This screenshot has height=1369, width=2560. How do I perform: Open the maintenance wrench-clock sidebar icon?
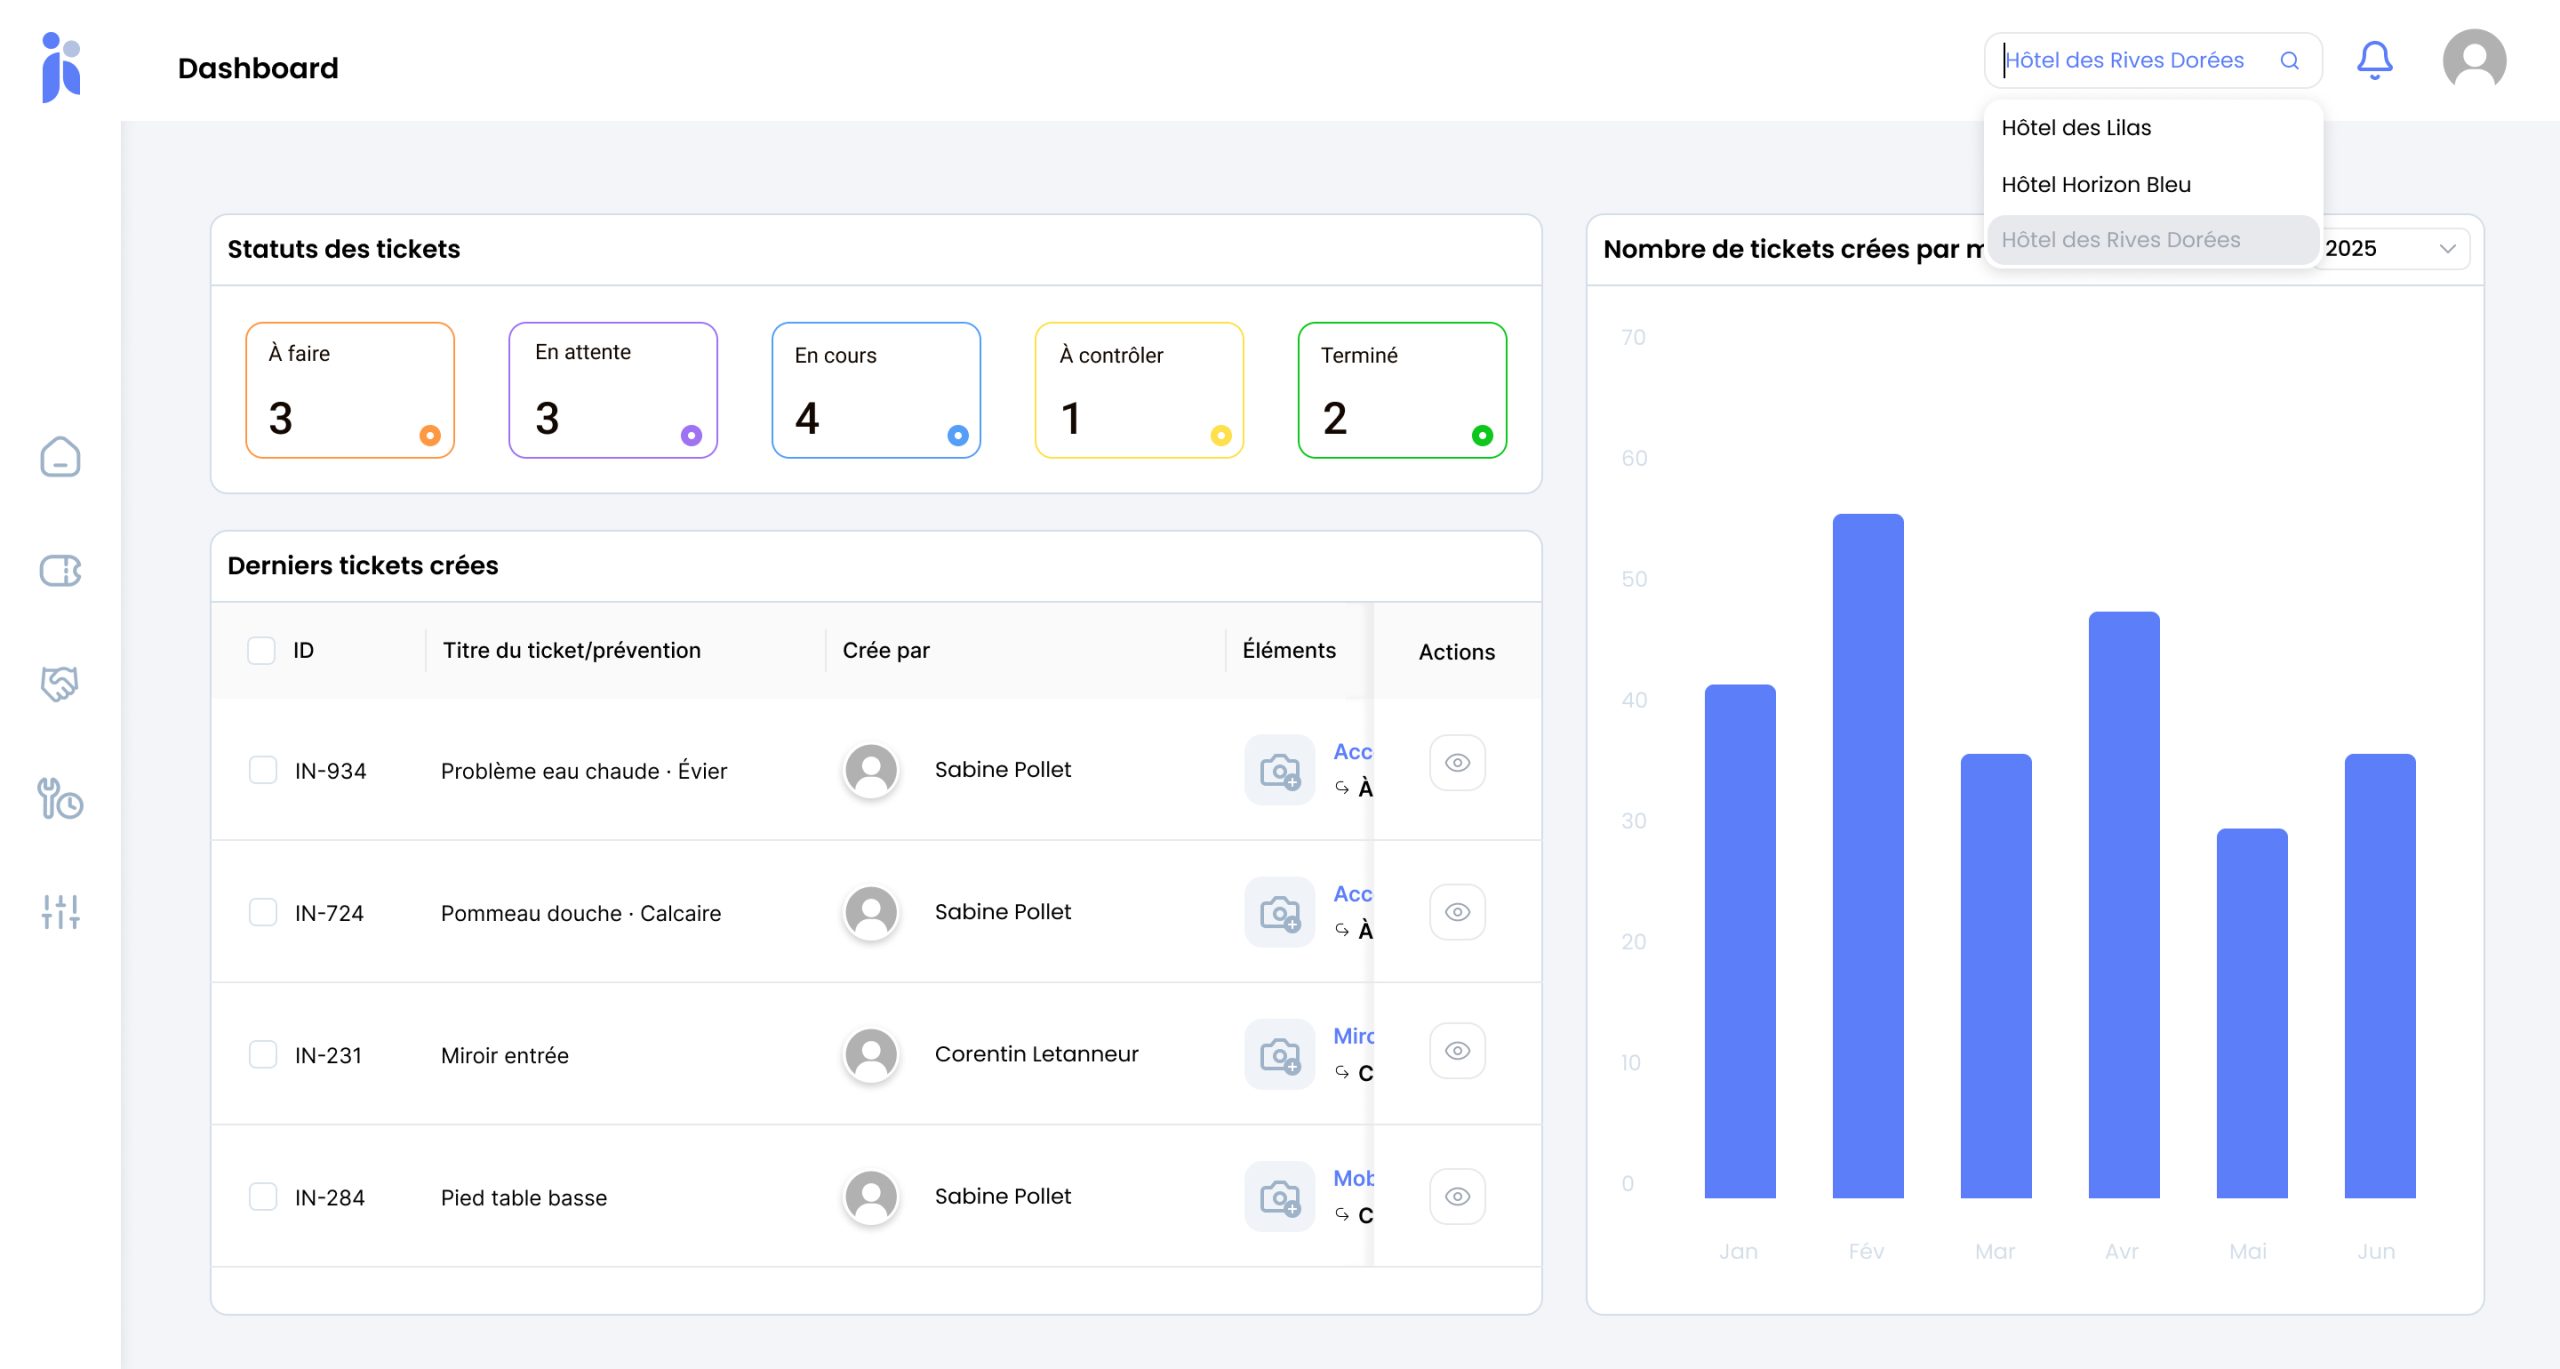[60, 799]
